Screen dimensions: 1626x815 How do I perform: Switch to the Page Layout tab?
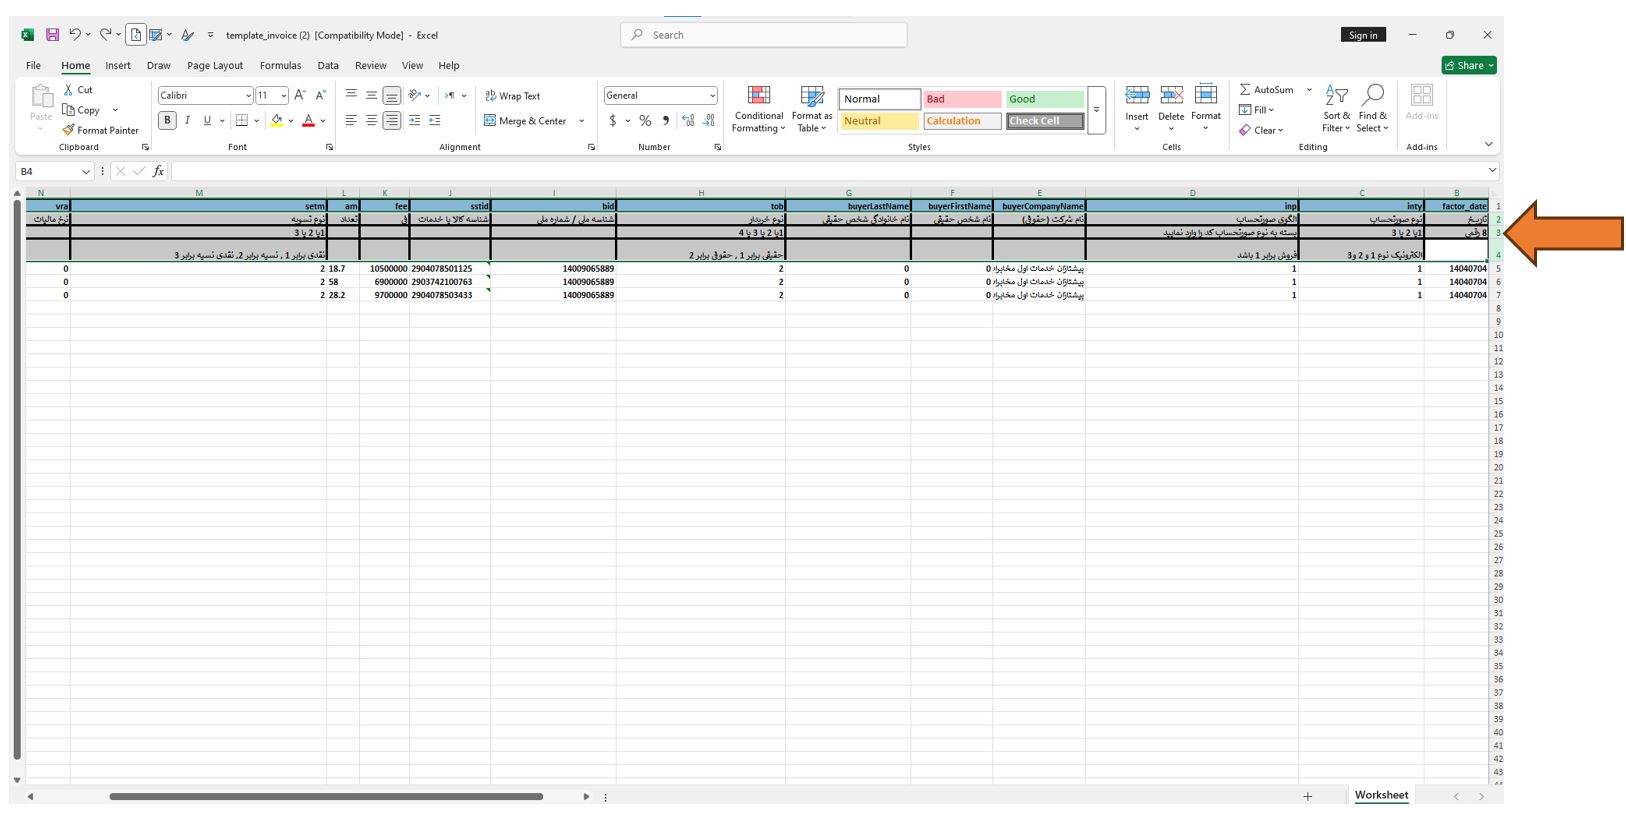pos(215,66)
